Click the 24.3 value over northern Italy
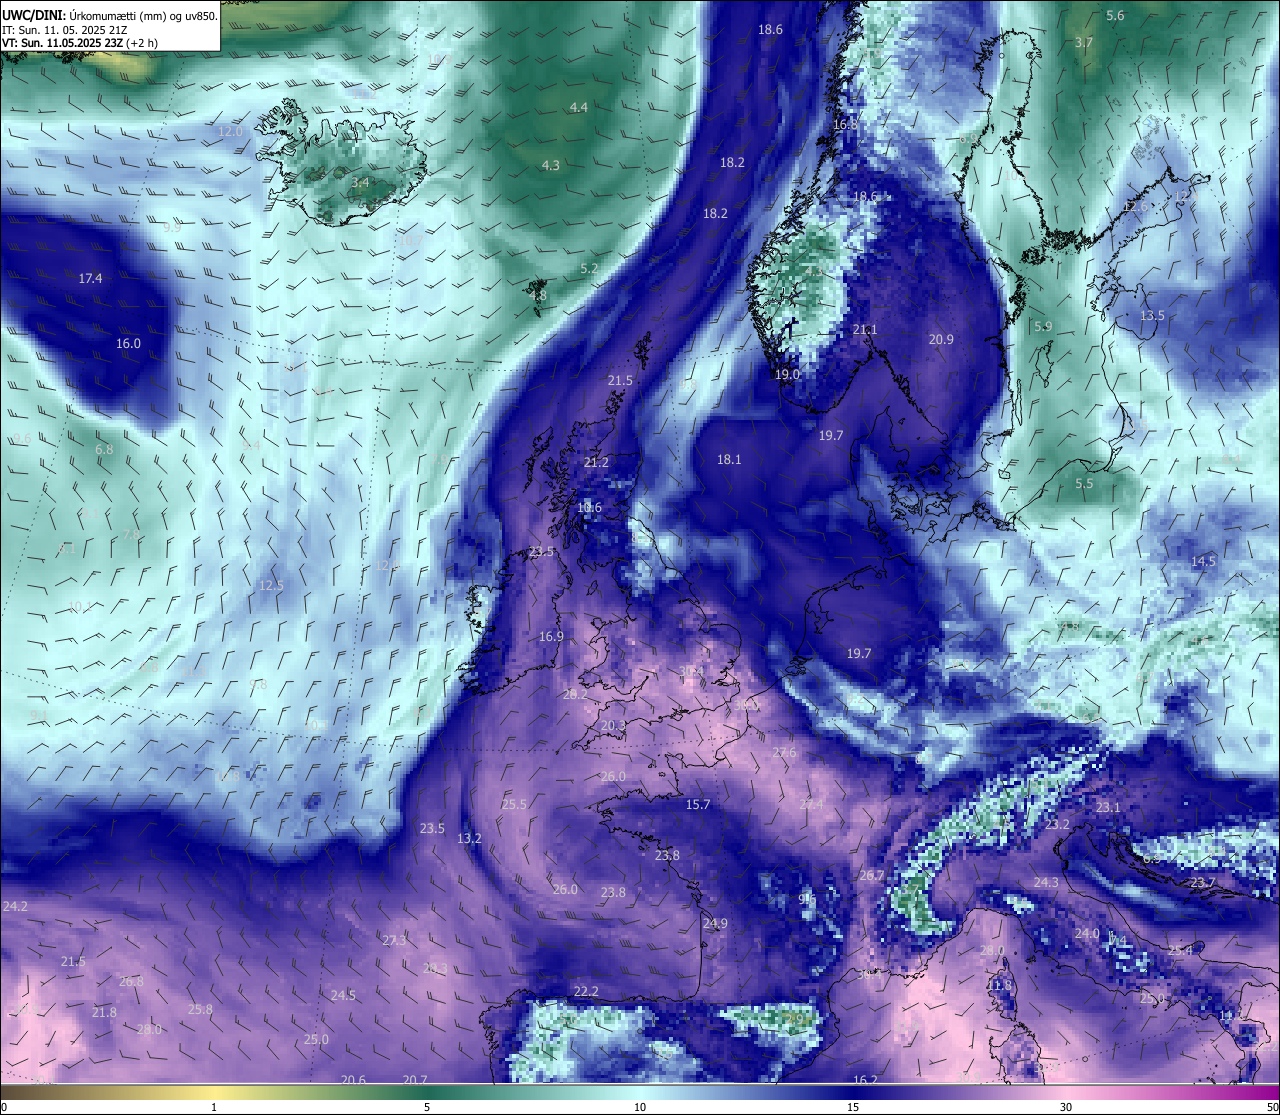1280x1115 pixels. click(1046, 882)
